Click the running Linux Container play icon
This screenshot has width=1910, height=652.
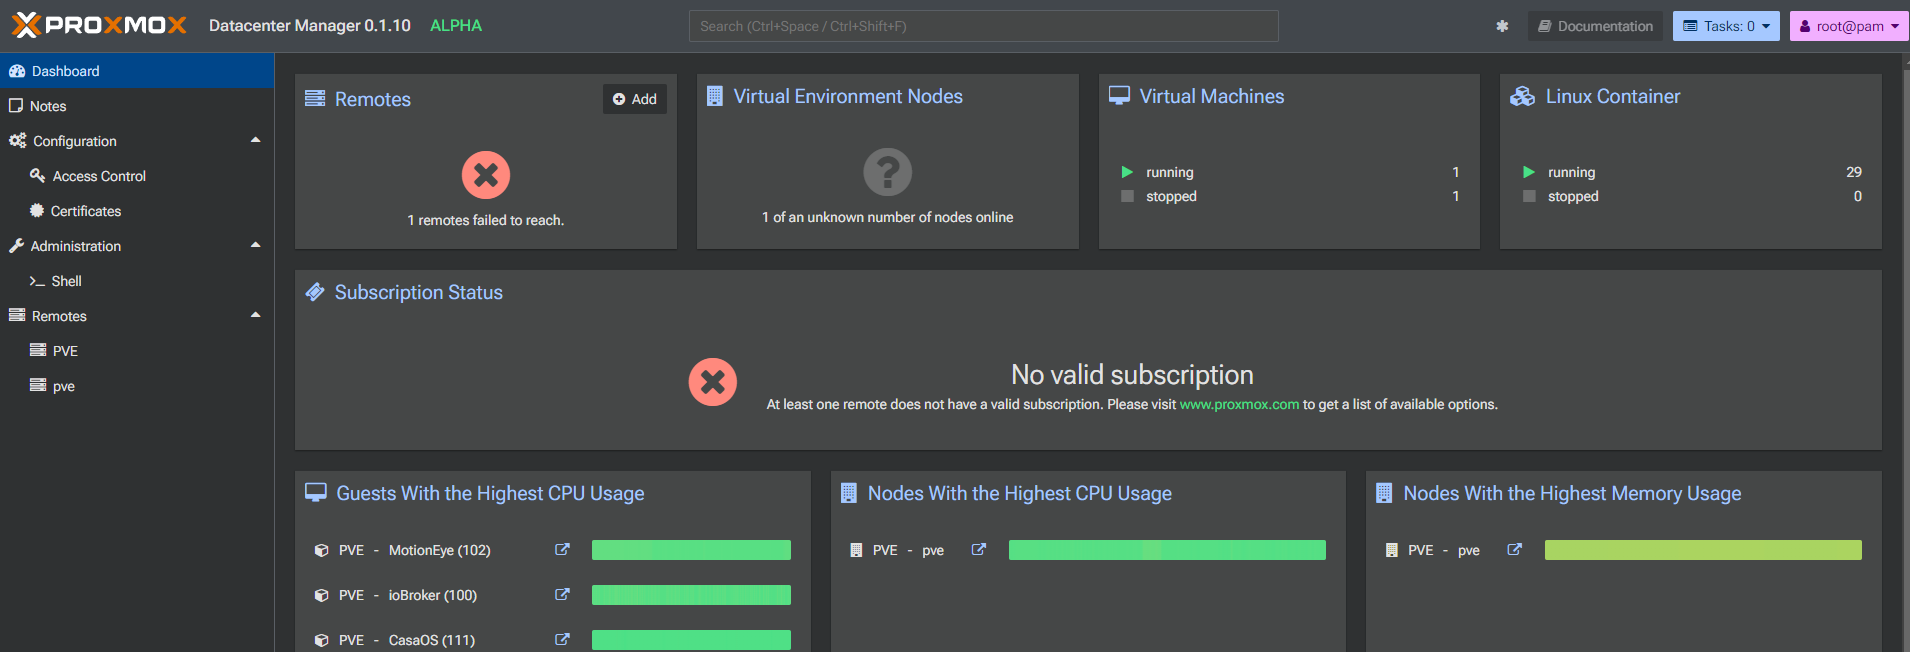pos(1529,172)
